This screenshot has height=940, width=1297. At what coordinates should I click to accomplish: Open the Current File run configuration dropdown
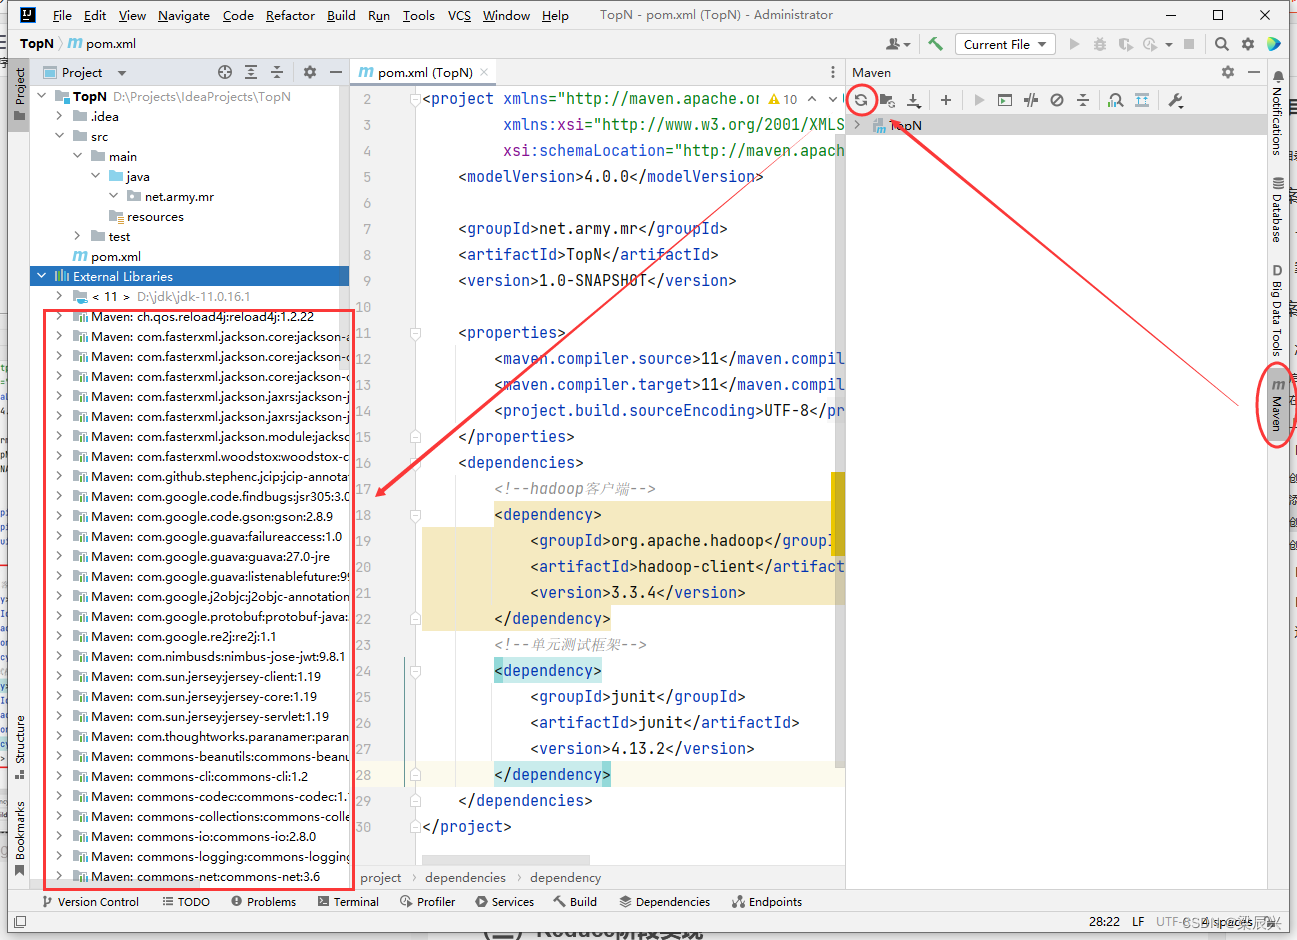click(1005, 44)
